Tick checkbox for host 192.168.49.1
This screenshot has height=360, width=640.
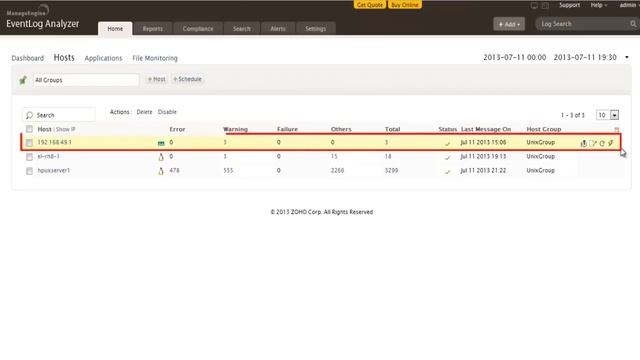29,143
